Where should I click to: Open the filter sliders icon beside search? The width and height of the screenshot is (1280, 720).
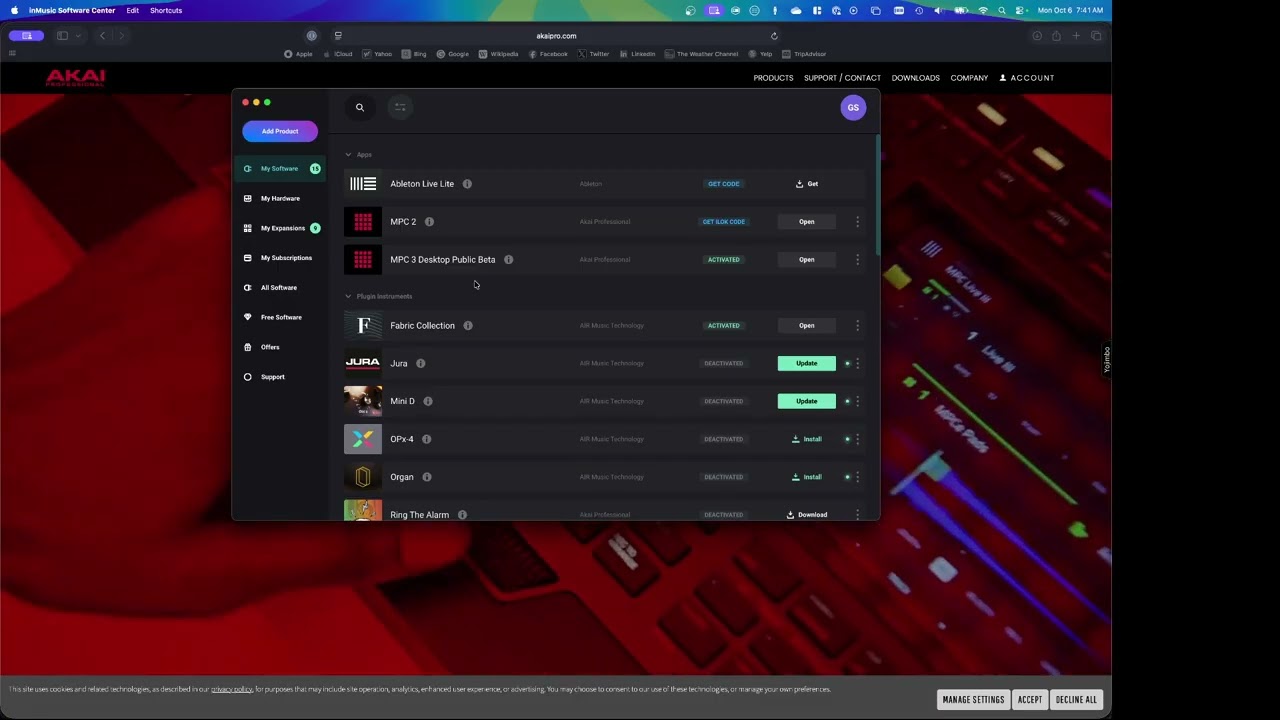[x=400, y=108]
